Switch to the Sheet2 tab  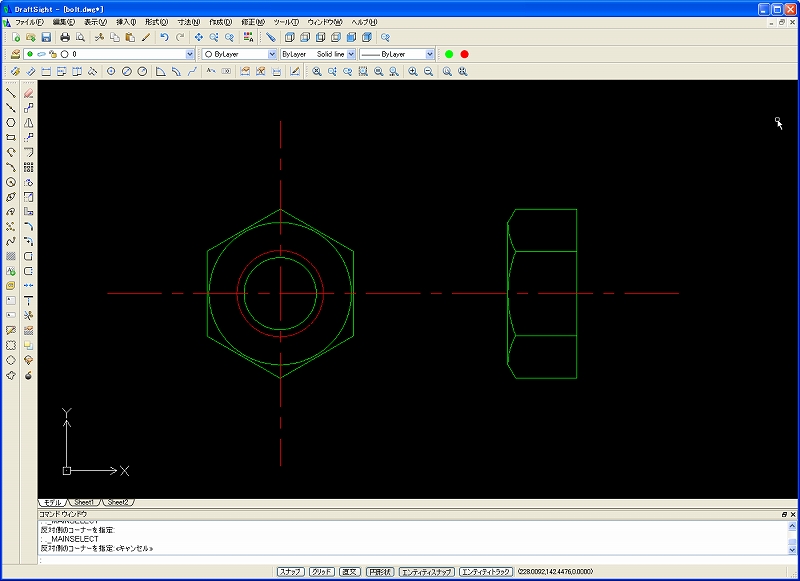click(118, 502)
